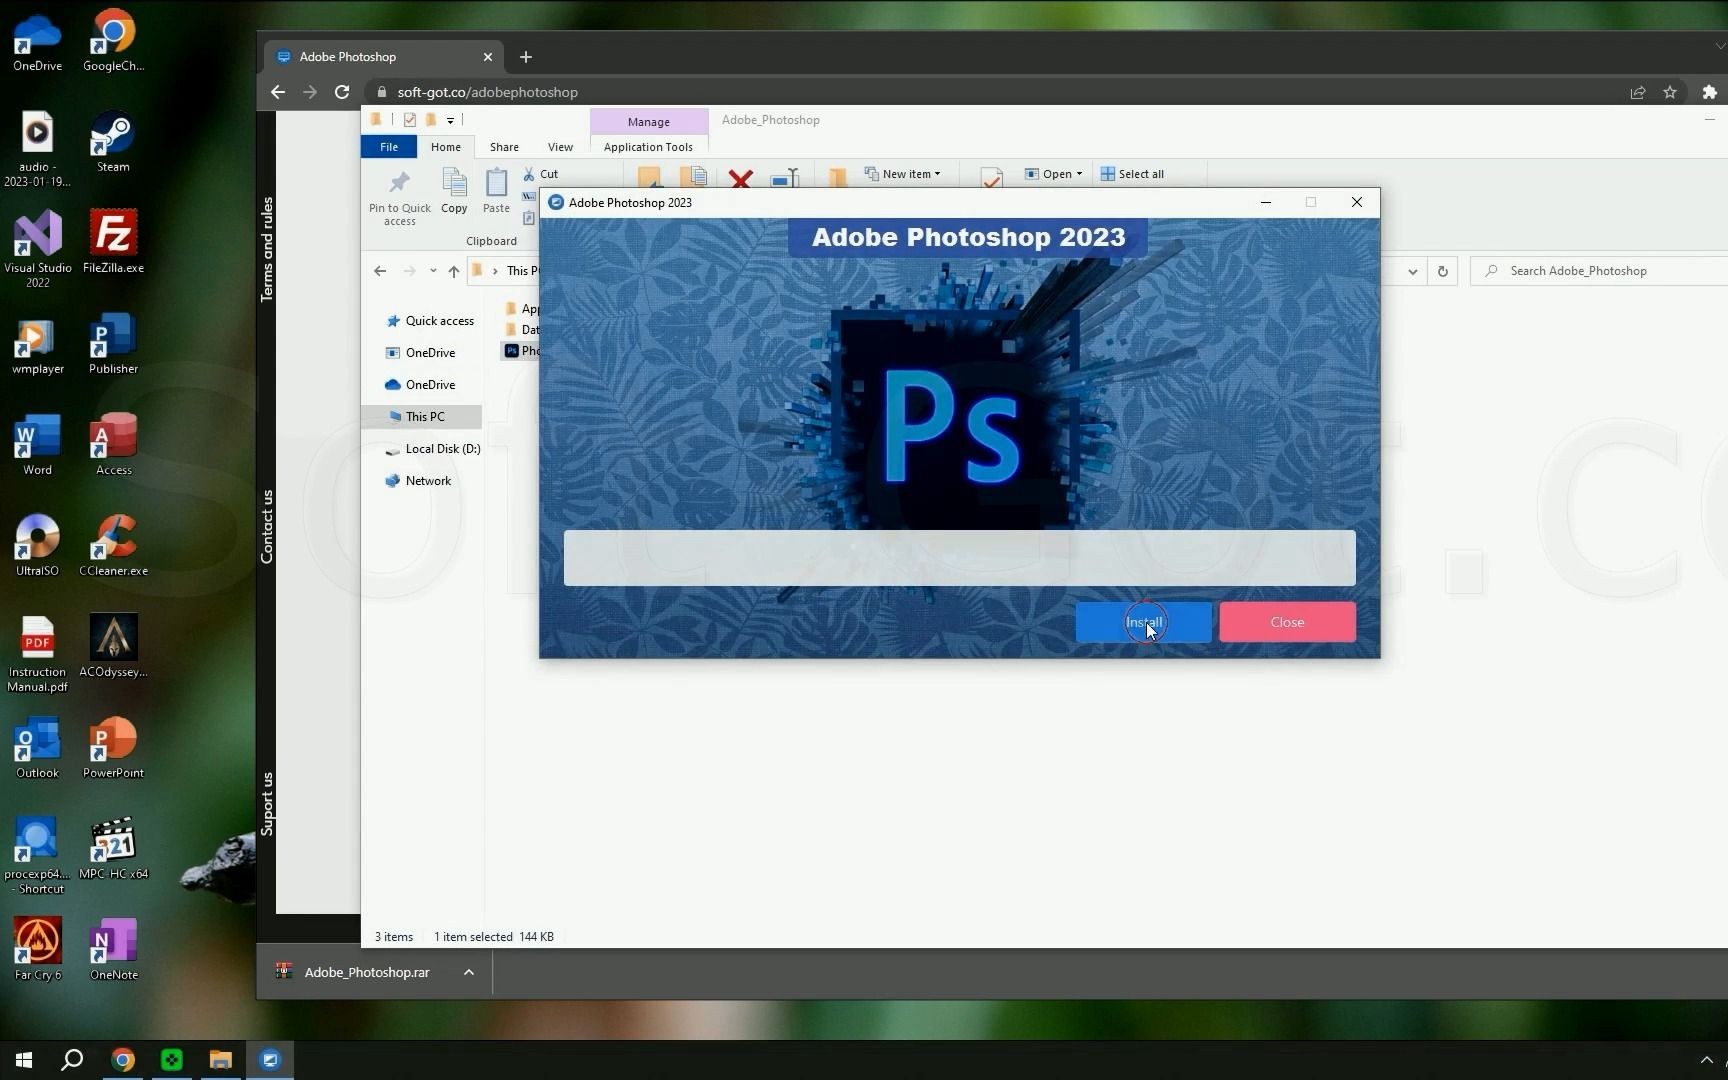1728x1080 pixels.
Task: Open the Application Tools tab
Action: pyautogui.click(x=648, y=147)
